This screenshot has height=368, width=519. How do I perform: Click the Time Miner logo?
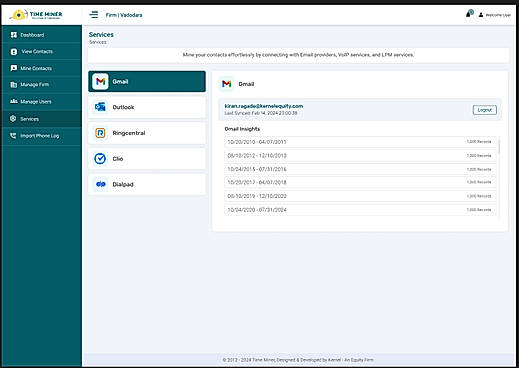36,15
